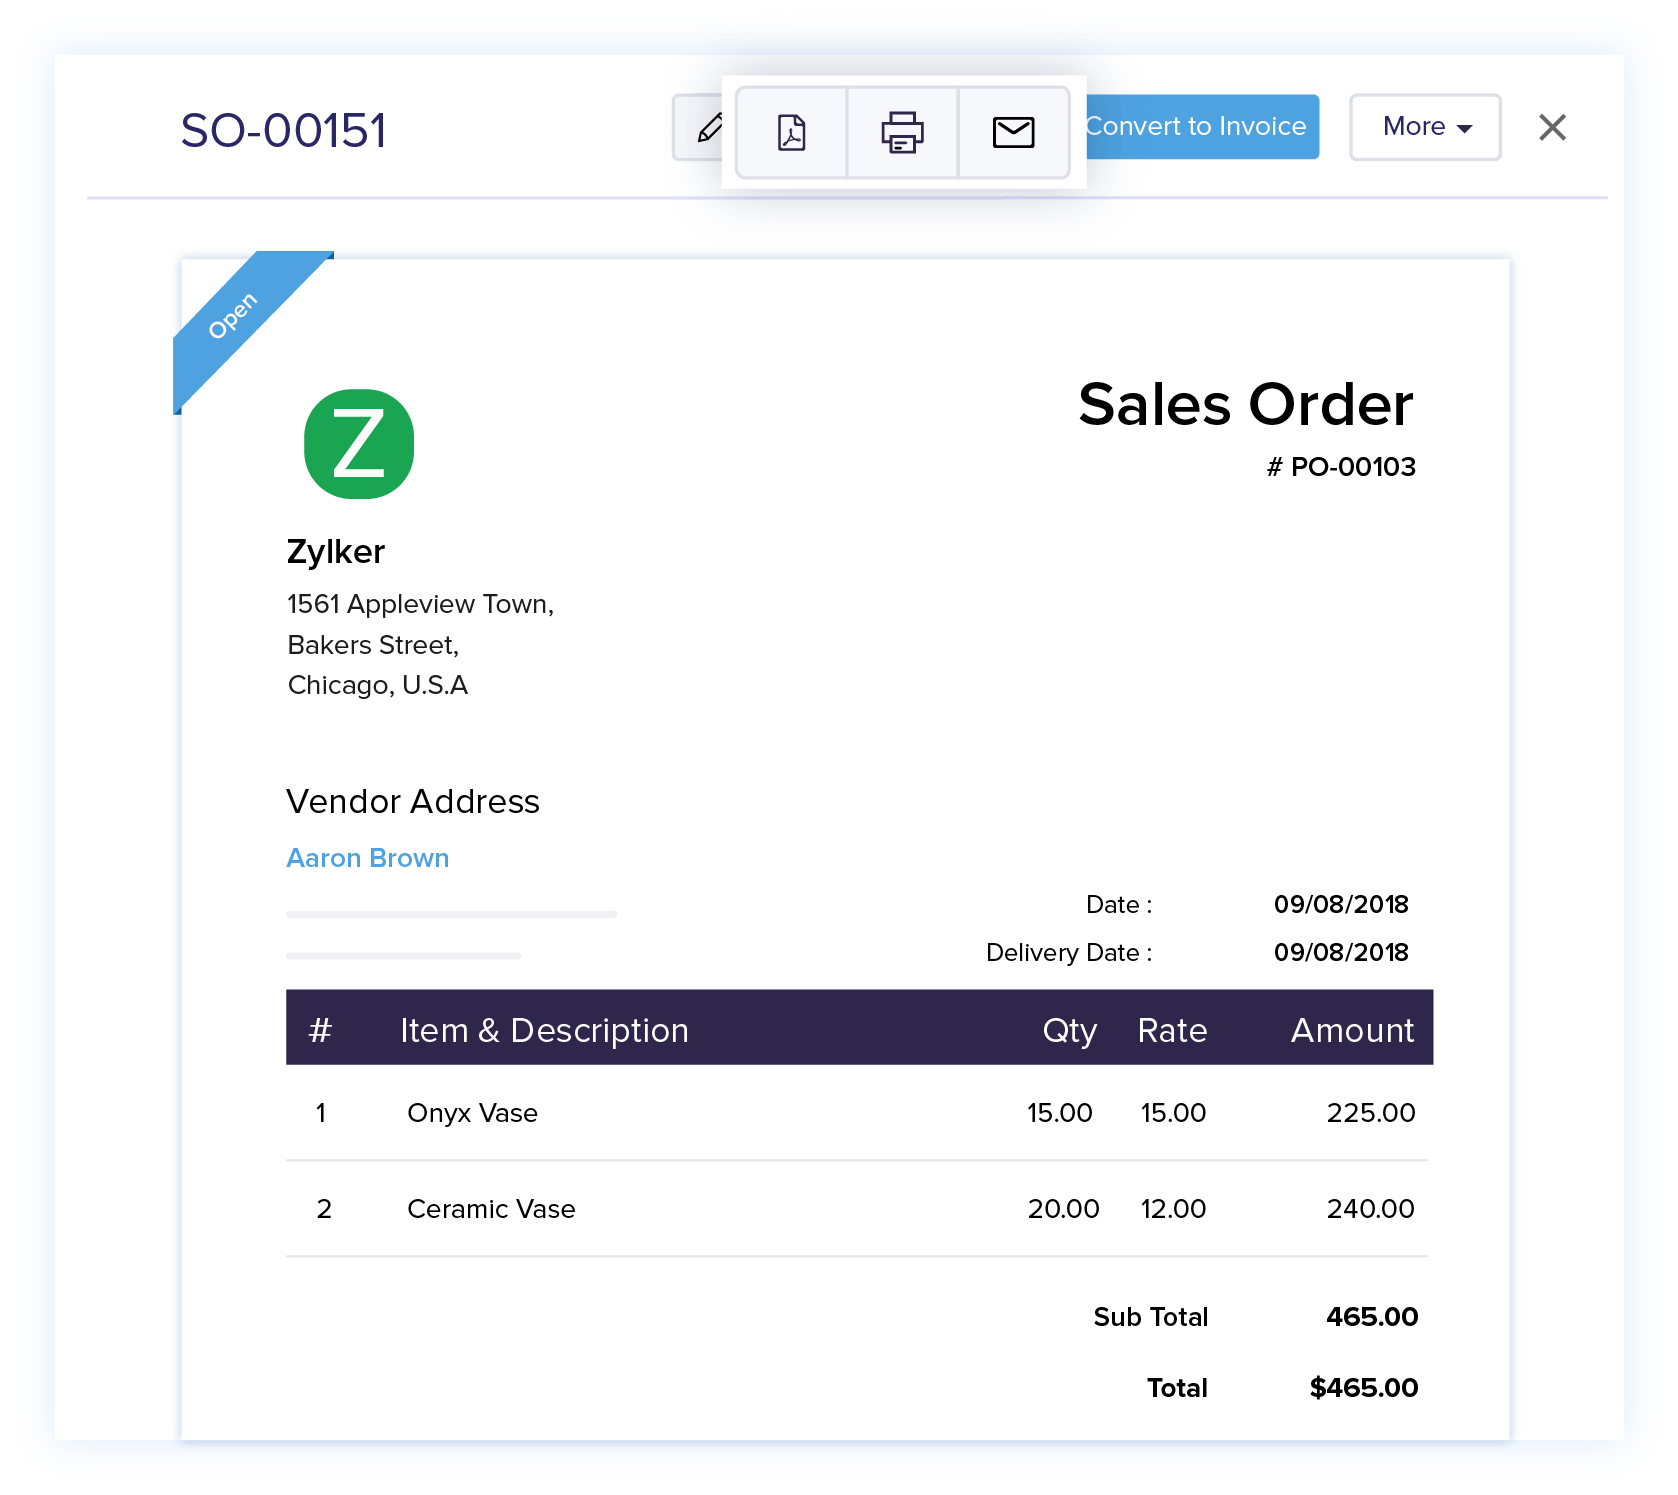Click the Sub Total amount 465.00
1678x1495 pixels.
(x=1371, y=1317)
